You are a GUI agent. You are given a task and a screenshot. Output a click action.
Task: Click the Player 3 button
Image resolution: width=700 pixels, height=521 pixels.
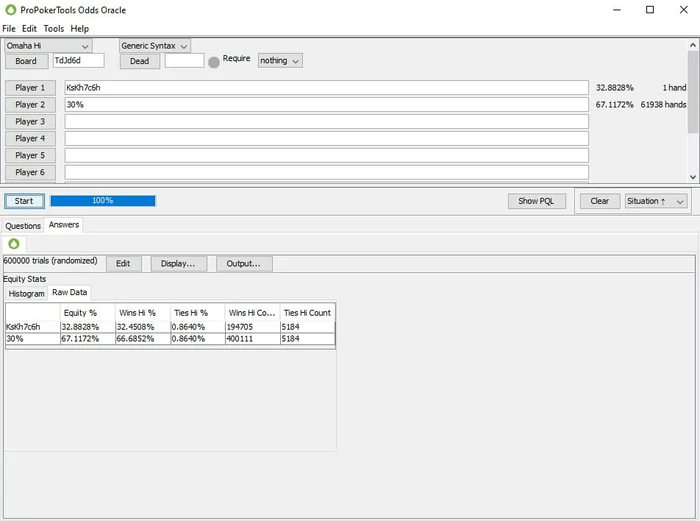pyautogui.click(x=30, y=121)
